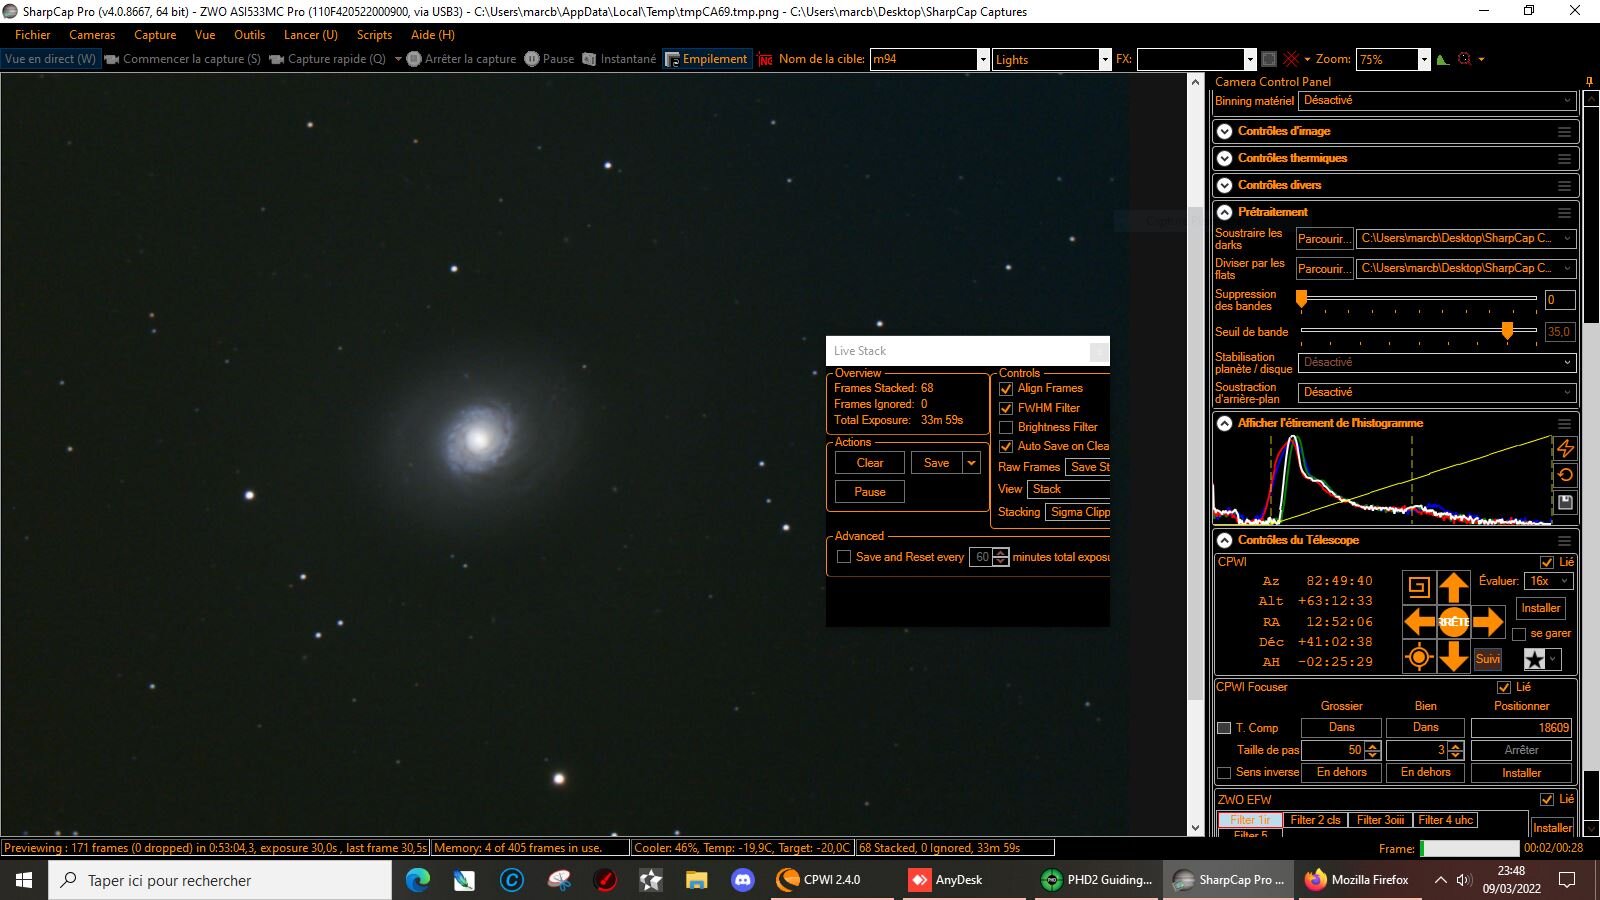
Task: Click the red reticule overlay icon
Action: click(1291, 59)
